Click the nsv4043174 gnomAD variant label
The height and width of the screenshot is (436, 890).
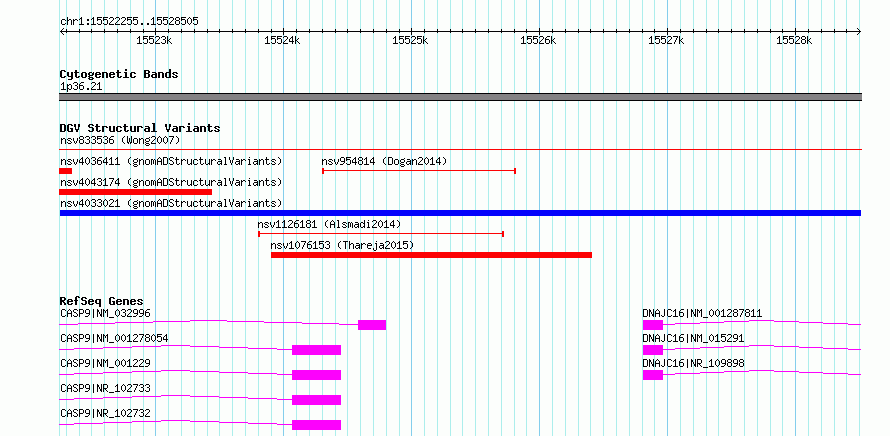[x=171, y=182]
